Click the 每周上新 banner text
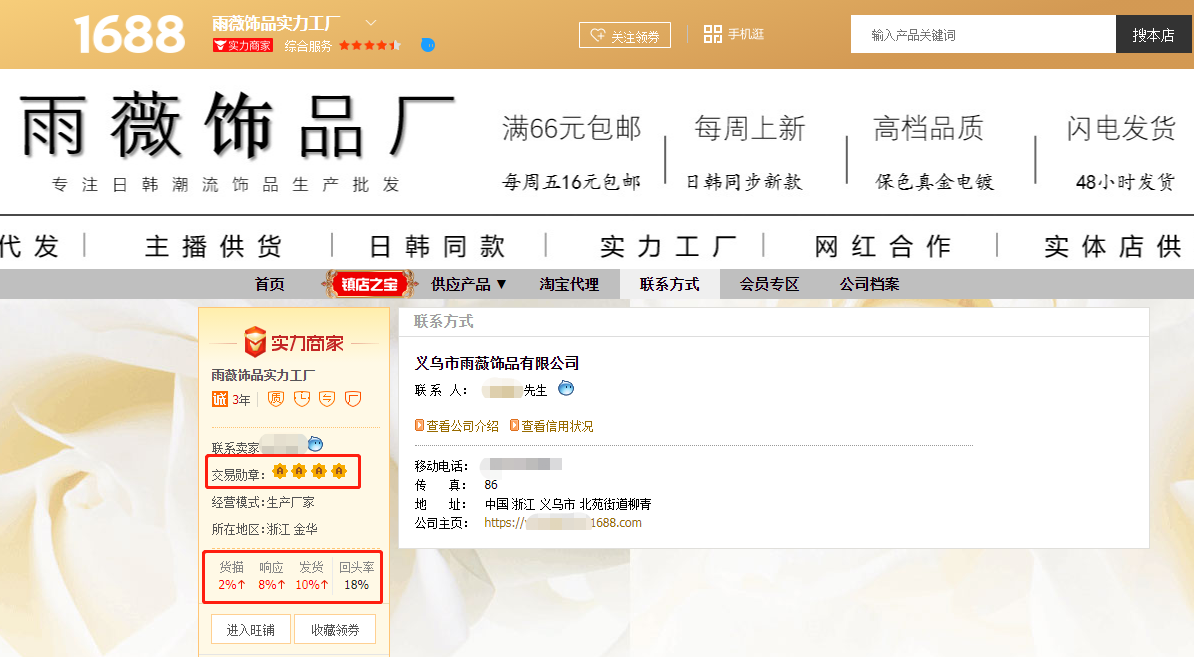The height and width of the screenshot is (657, 1194). (x=749, y=128)
